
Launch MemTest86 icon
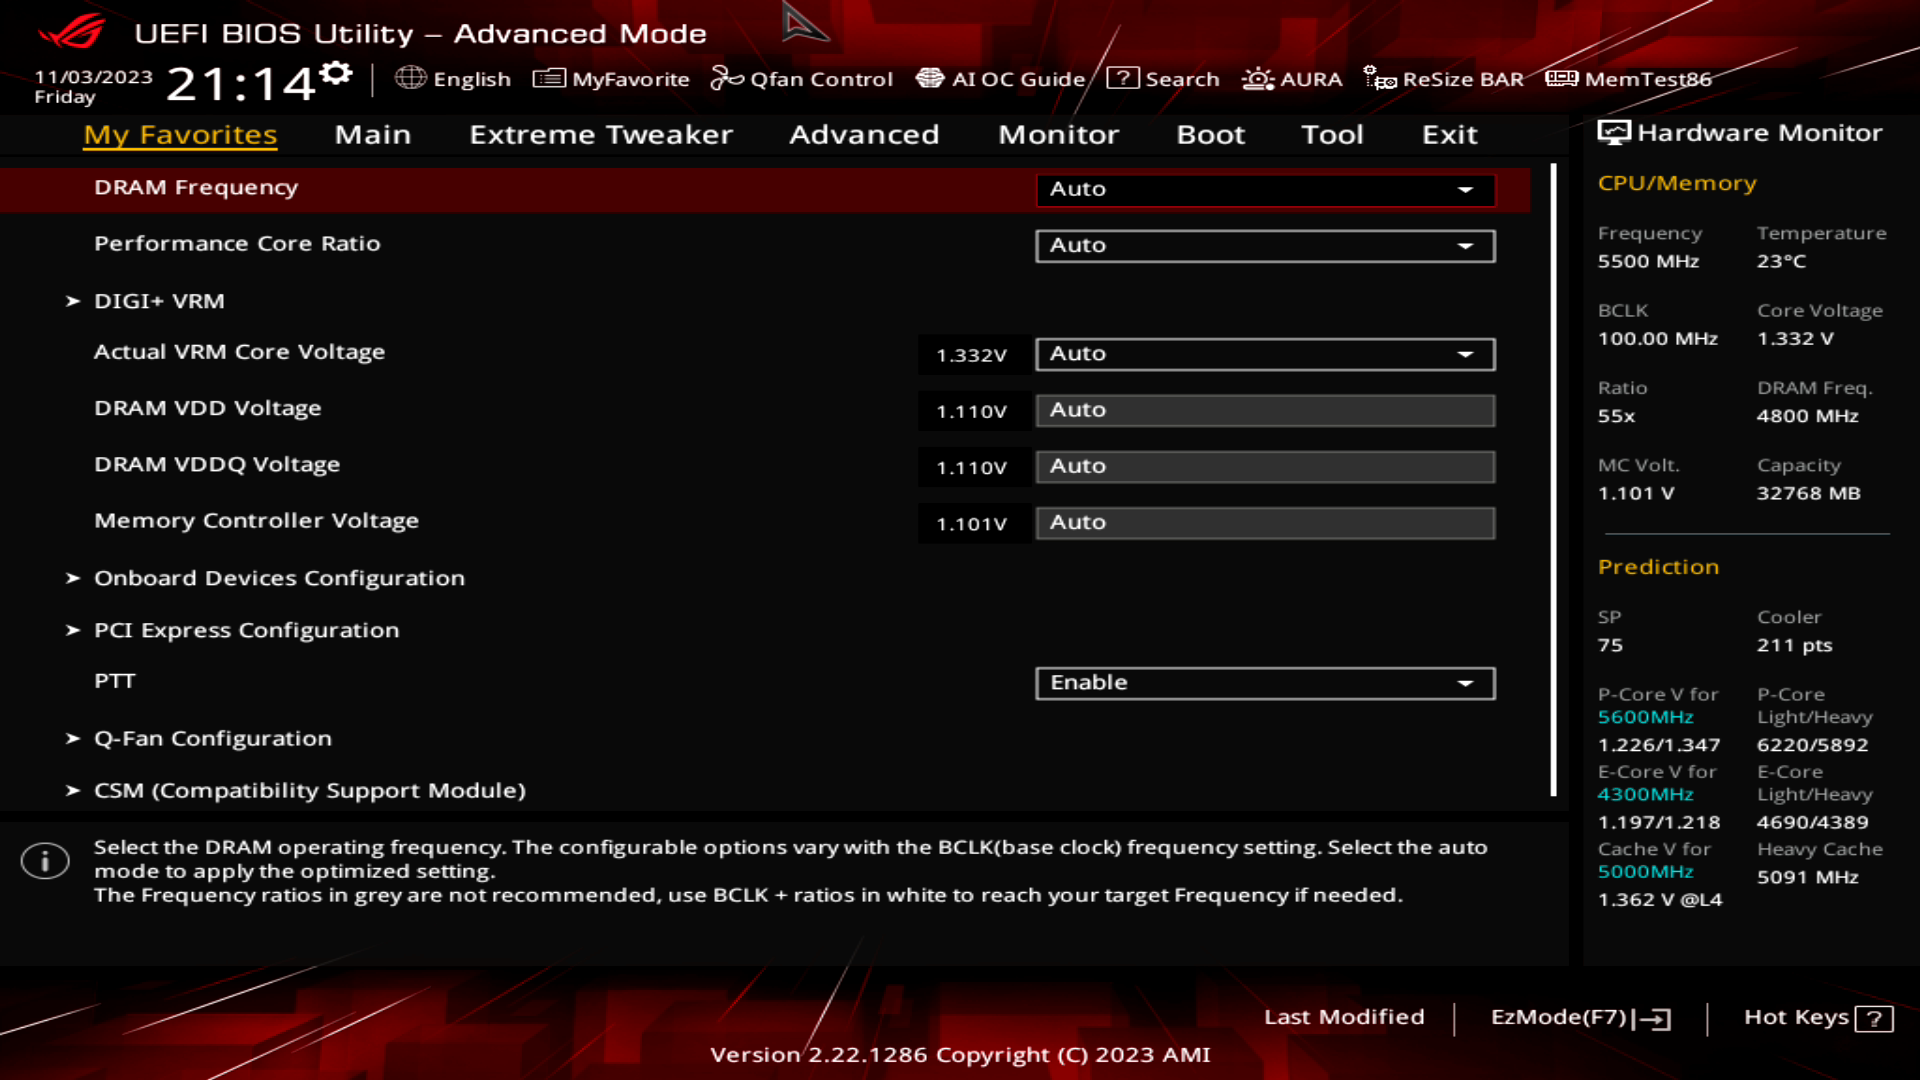(x=1561, y=78)
